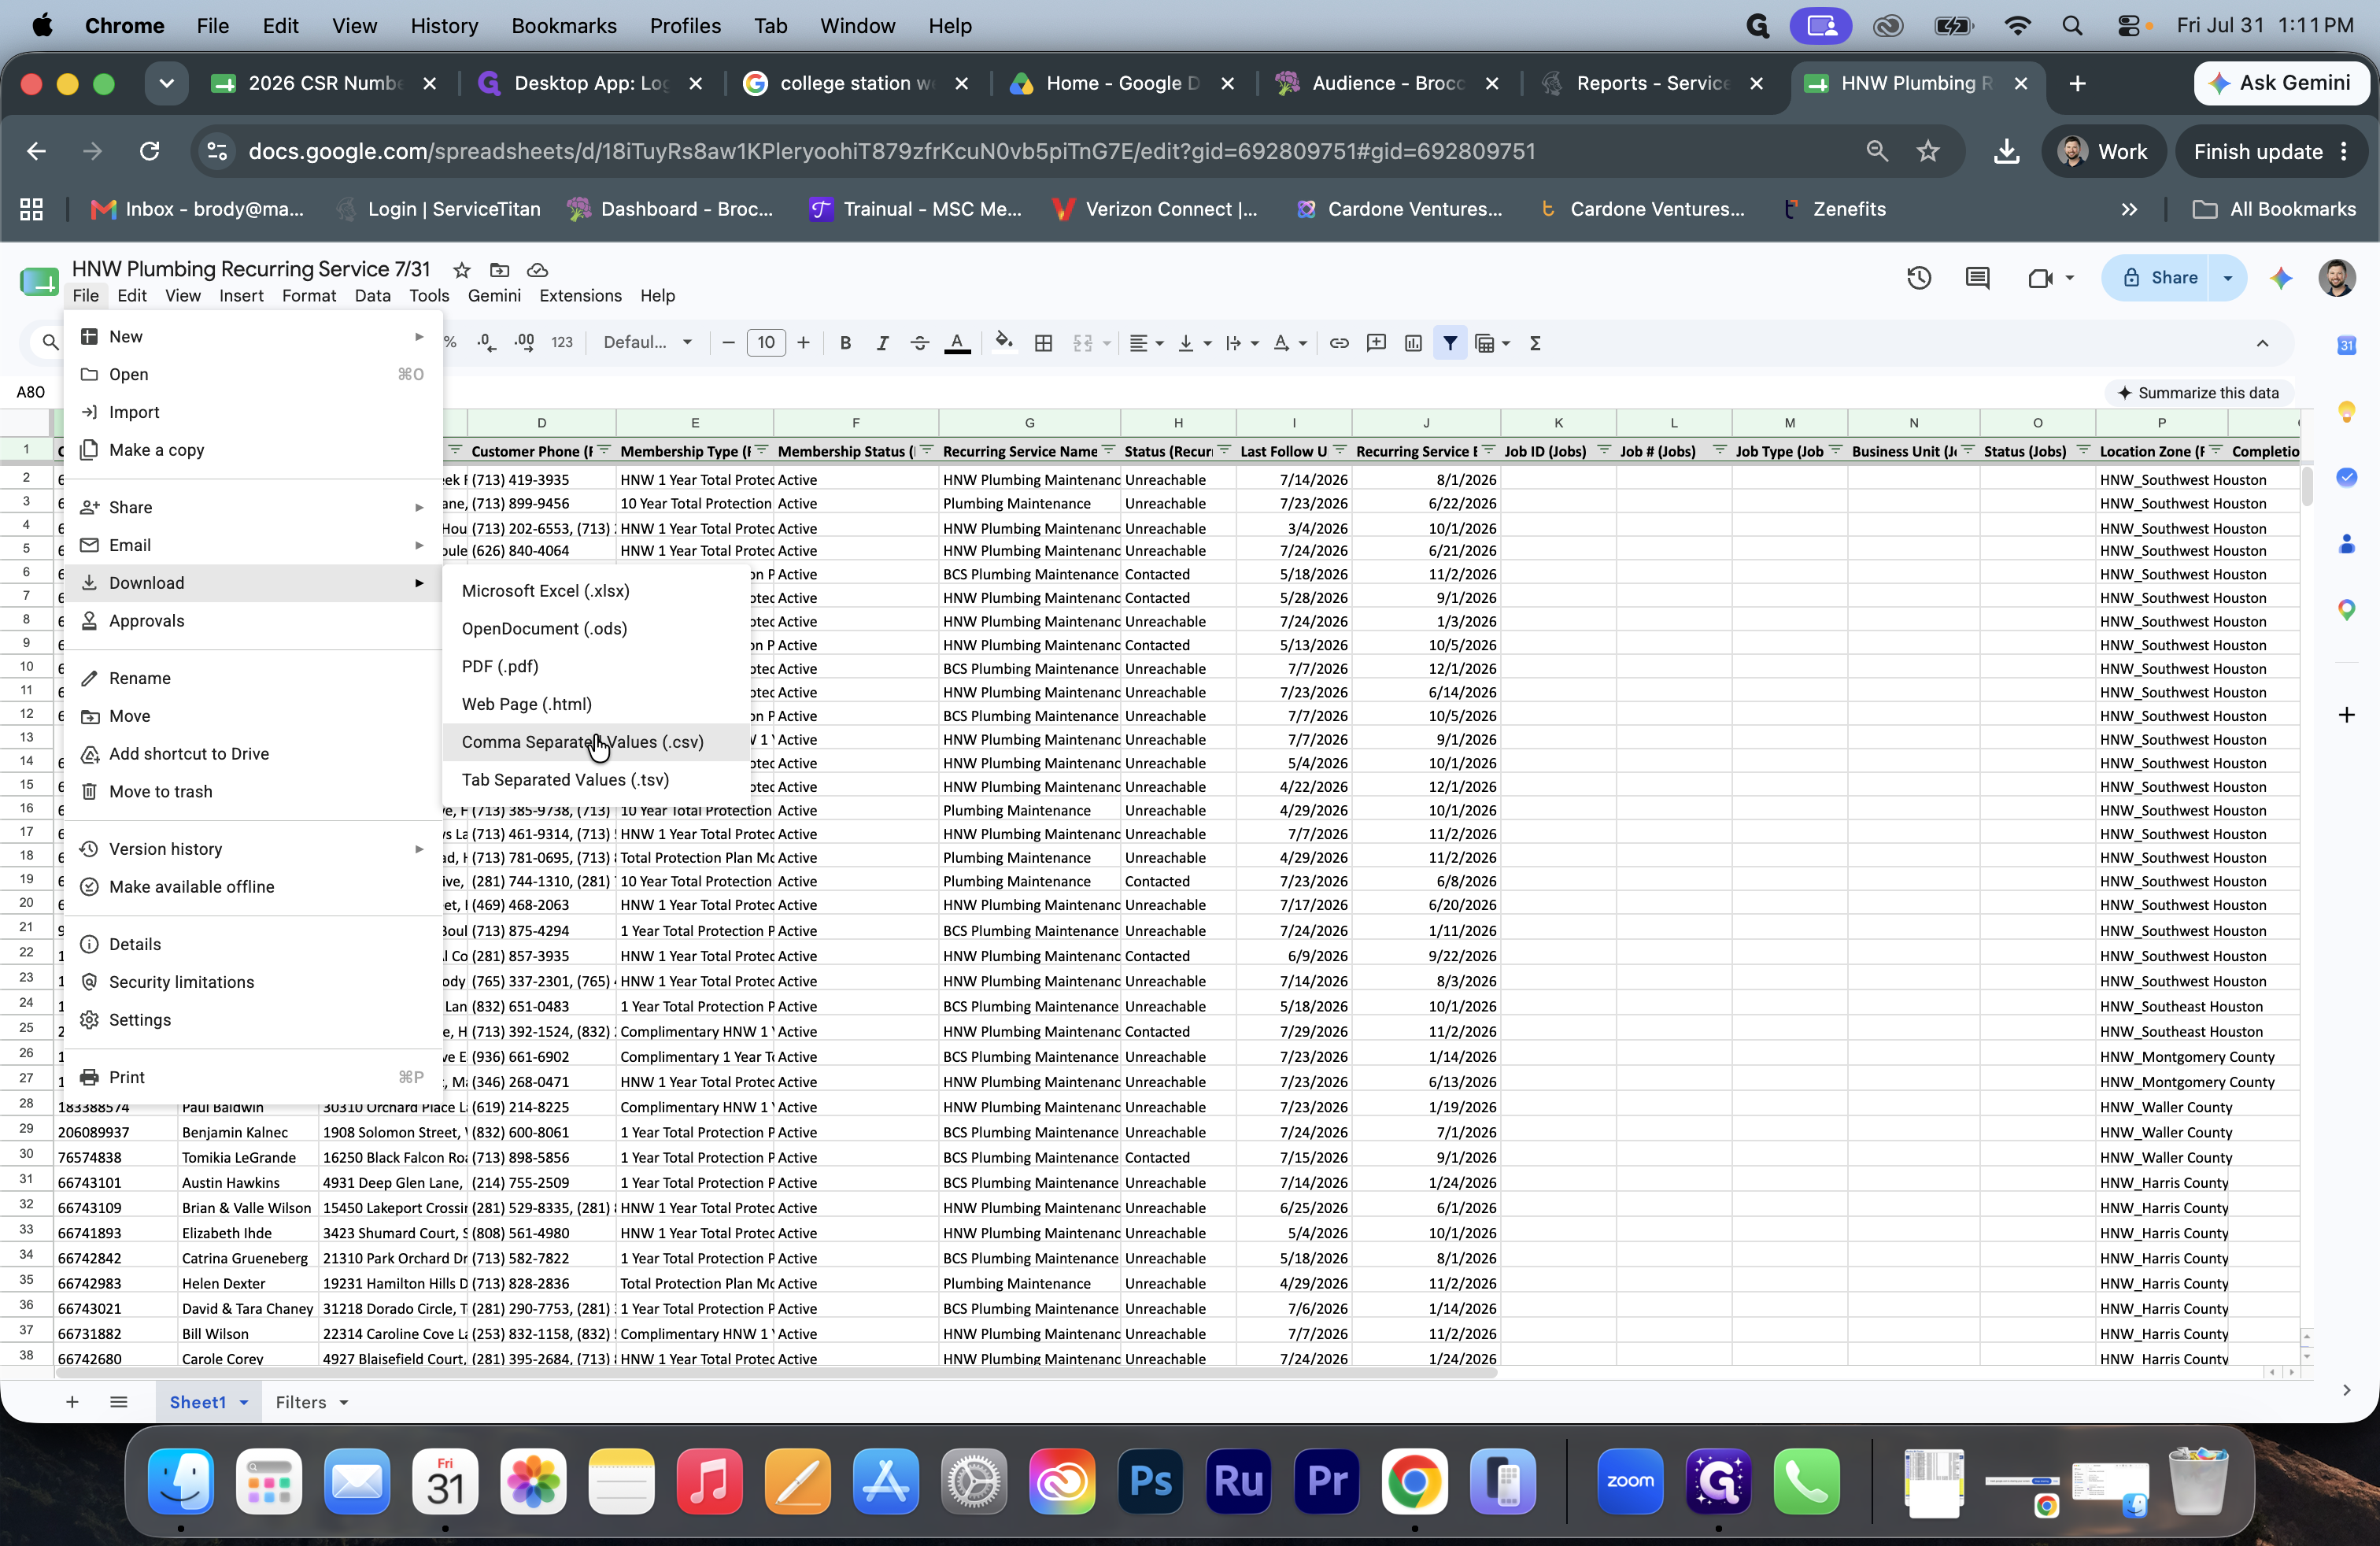
Task: Click Ask Gemini button in Chrome
Action: click(2281, 83)
